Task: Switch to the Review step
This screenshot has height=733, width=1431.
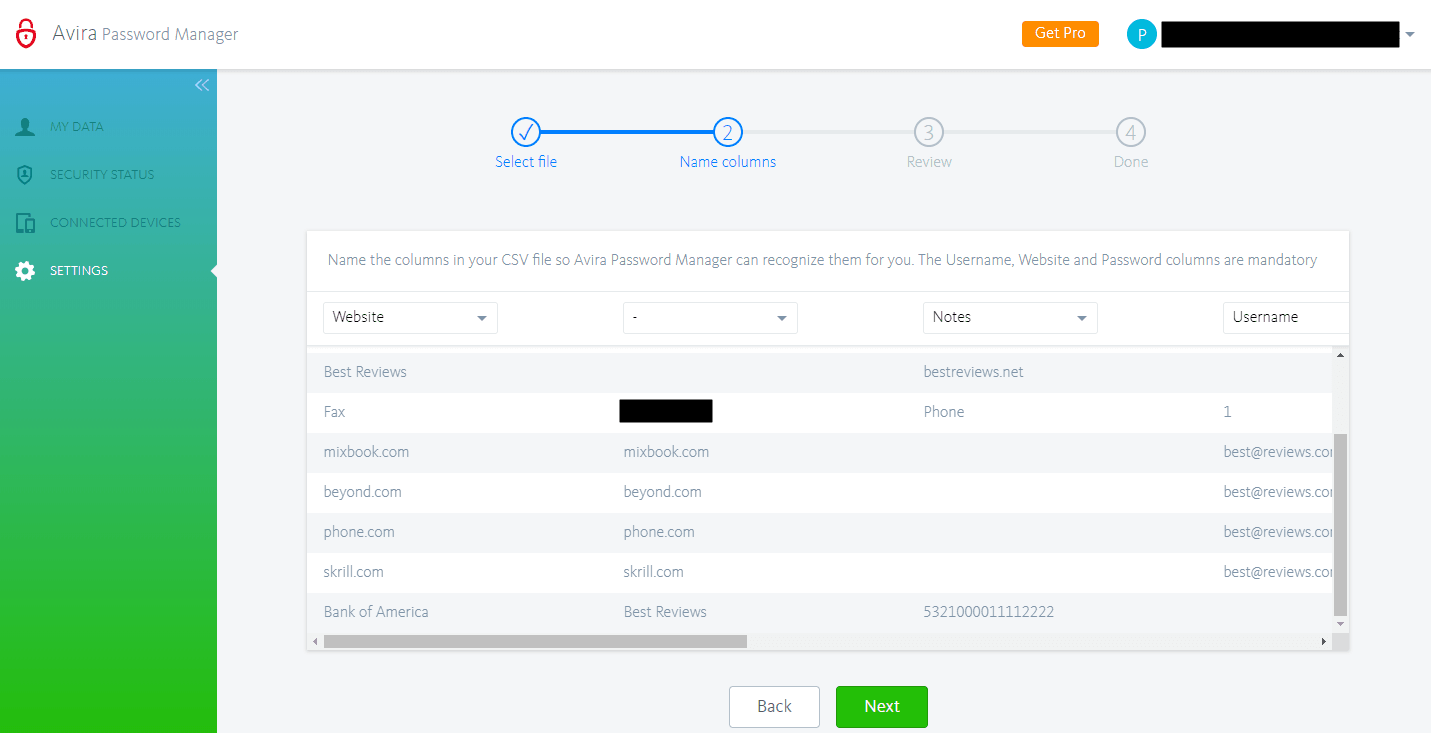Action: click(x=928, y=131)
